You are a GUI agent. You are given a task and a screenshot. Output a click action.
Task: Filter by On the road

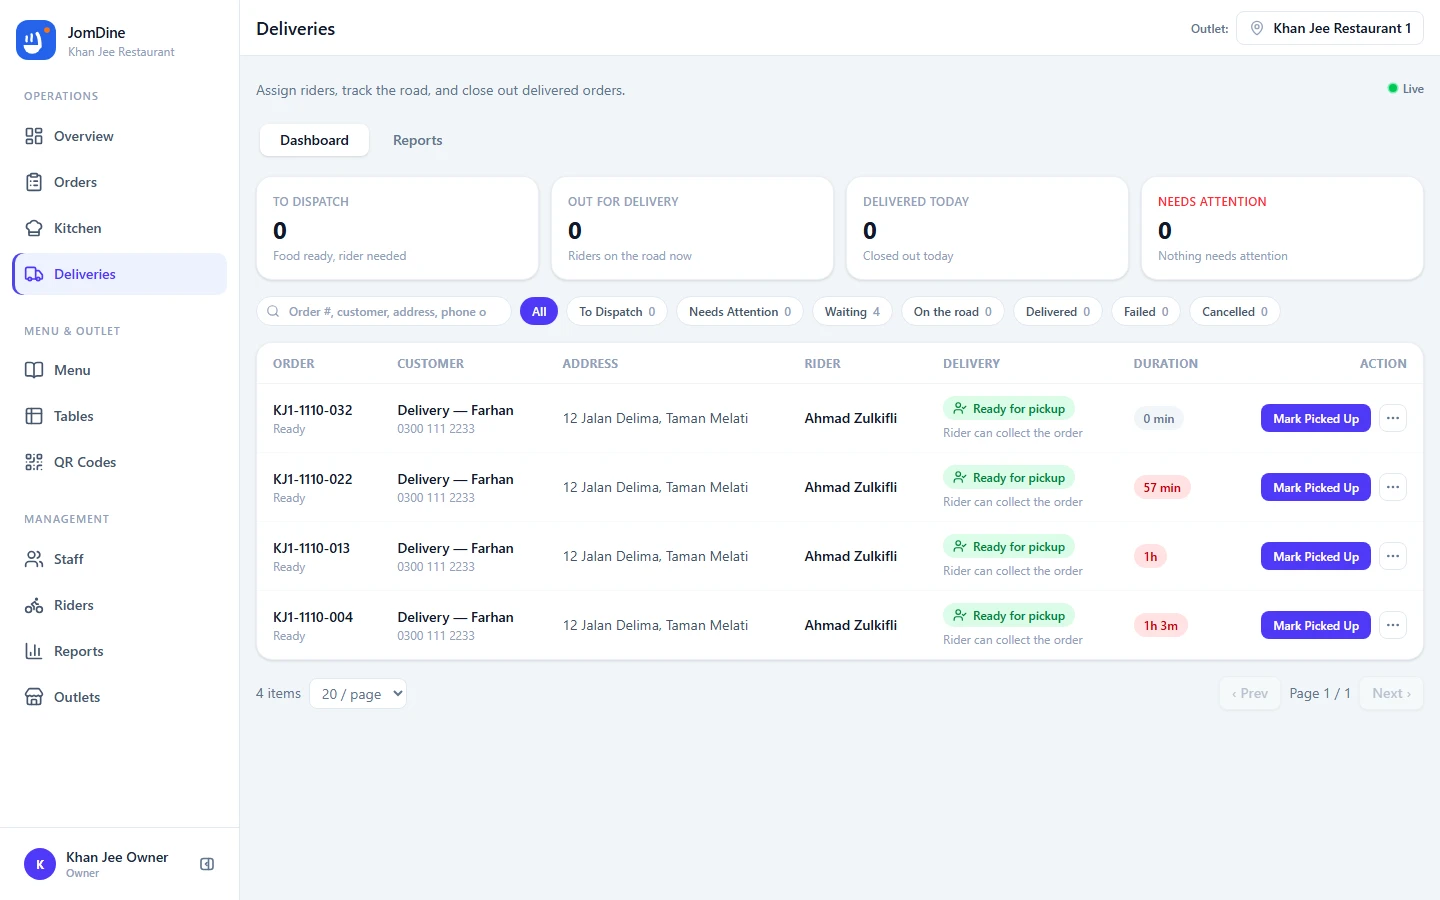(953, 312)
